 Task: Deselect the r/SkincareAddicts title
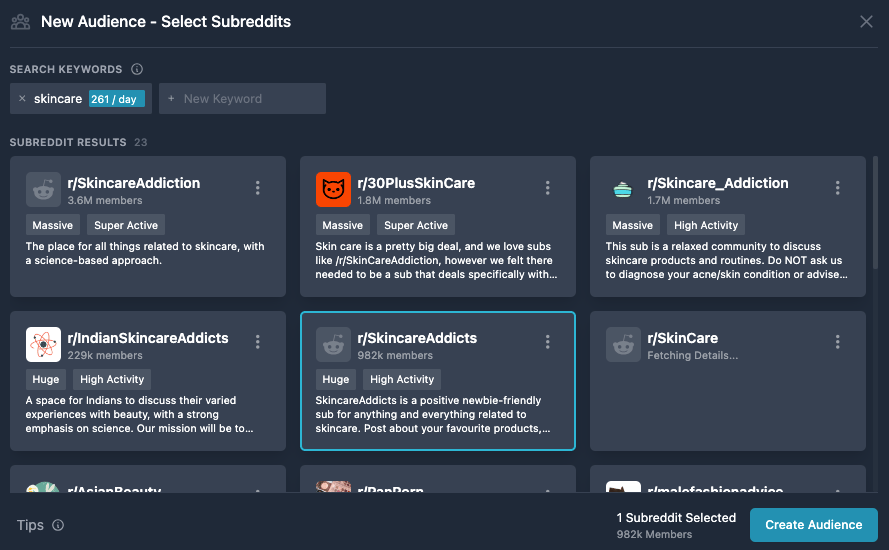[x=417, y=338]
